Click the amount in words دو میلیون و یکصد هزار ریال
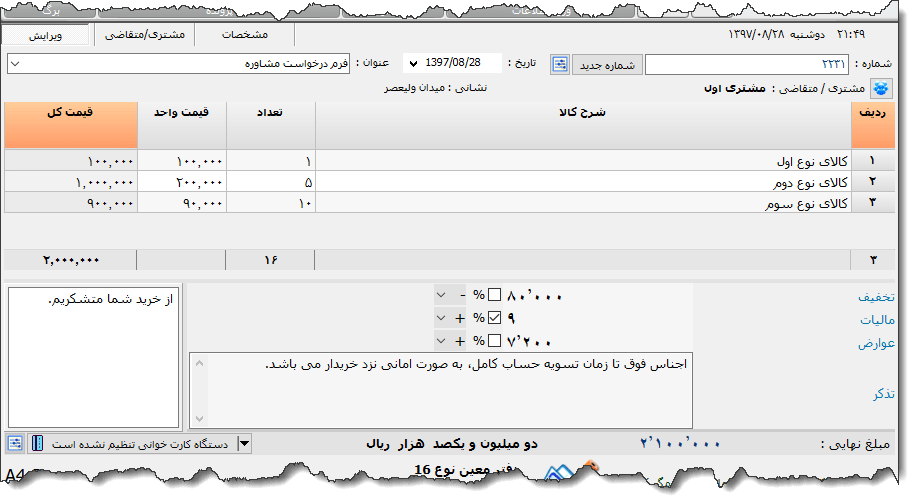Image resolution: width=908 pixels, height=496 pixels. 452,444
